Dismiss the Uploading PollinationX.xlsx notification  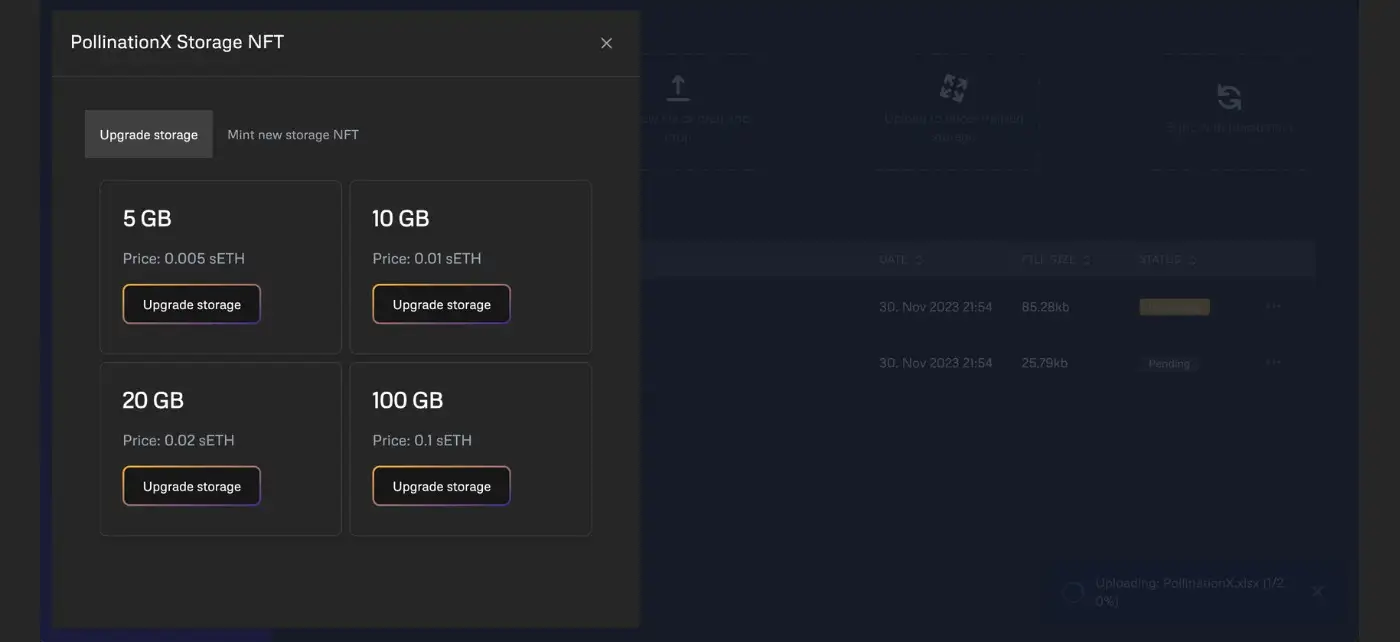[1317, 591]
